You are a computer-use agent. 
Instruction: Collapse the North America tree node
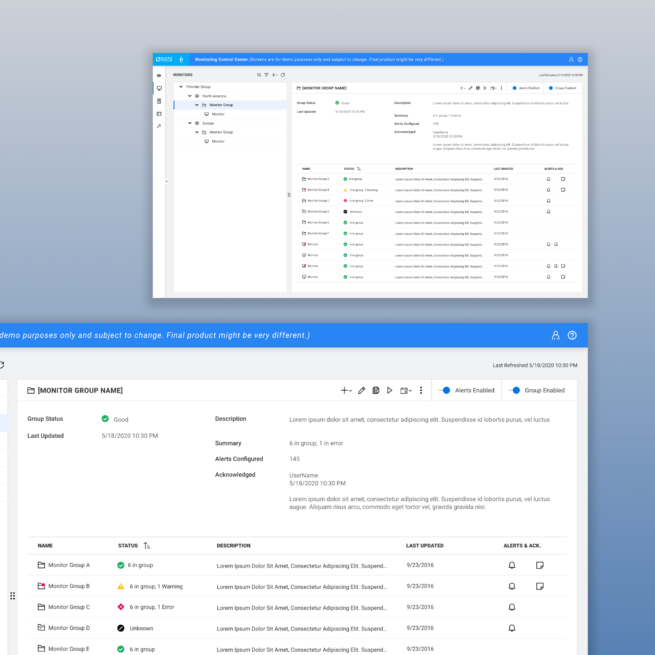coord(190,96)
